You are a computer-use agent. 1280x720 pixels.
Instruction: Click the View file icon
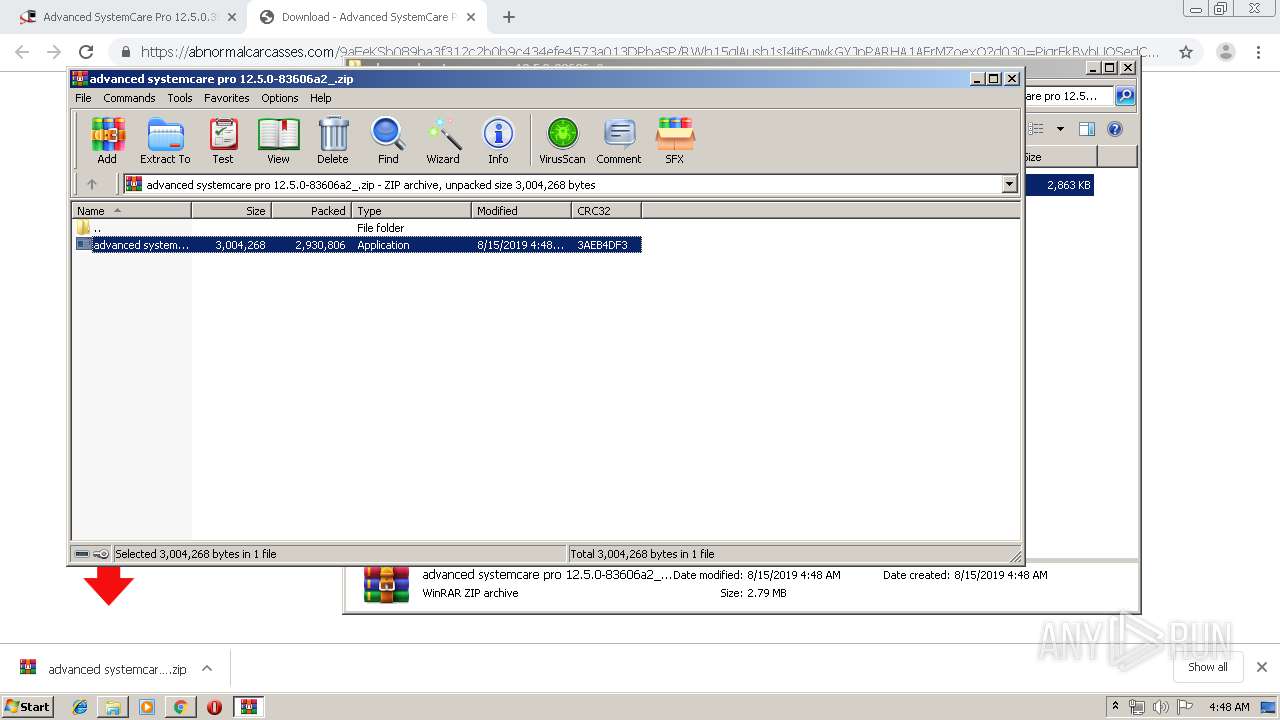point(278,140)
